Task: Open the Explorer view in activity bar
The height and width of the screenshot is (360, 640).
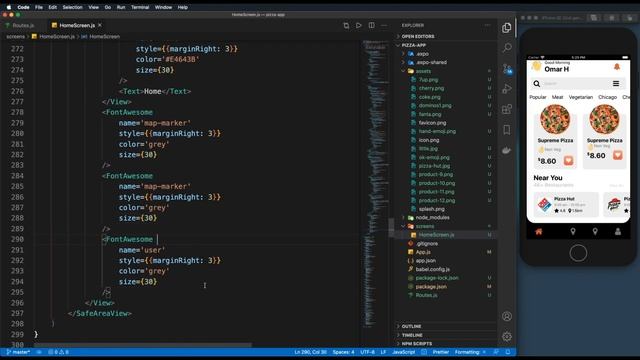Action: pos(507,28)
